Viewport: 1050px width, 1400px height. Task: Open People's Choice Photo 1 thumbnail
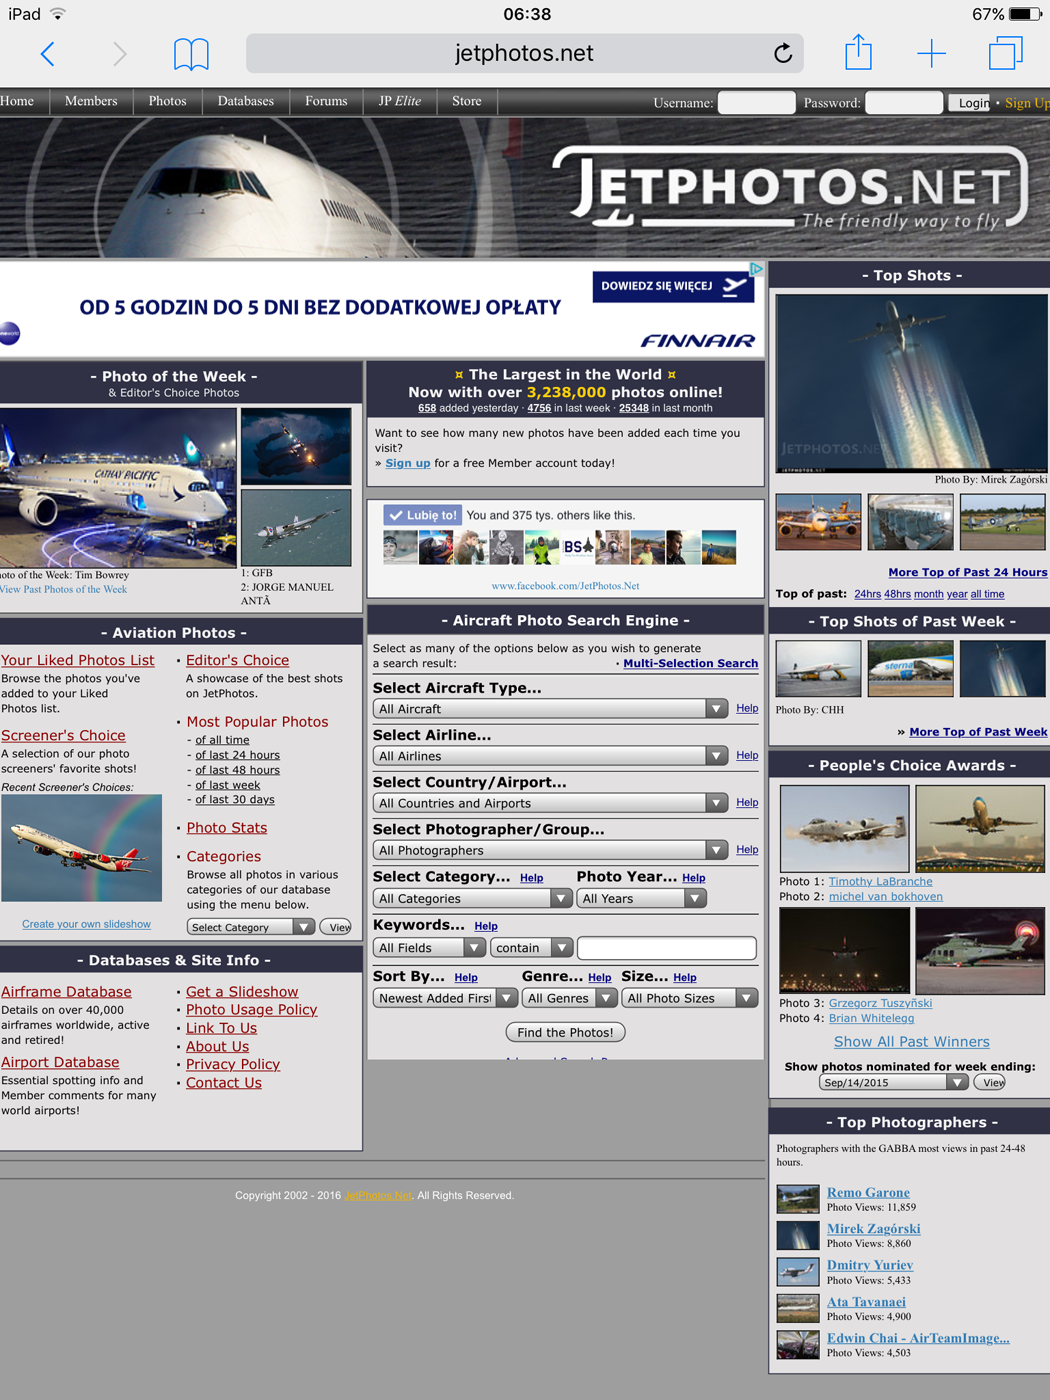pos(844,829)
